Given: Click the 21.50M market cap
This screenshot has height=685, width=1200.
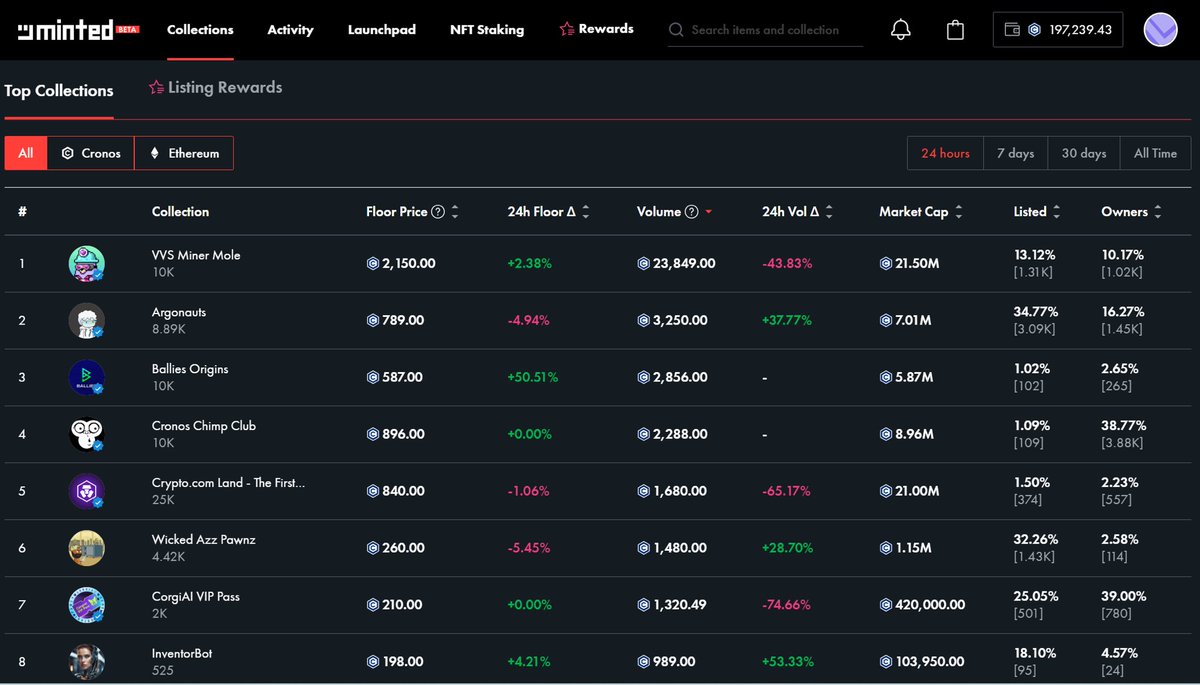Looking at the screenshot, I should tap(908, 264).
